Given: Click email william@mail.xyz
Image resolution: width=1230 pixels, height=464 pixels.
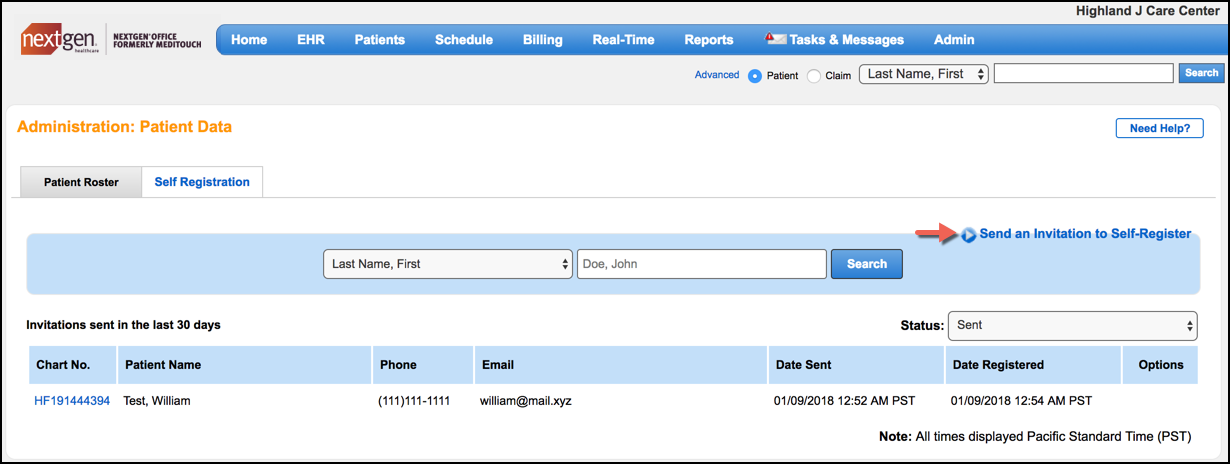Looking at the screenshot, I should pos(525,401).
